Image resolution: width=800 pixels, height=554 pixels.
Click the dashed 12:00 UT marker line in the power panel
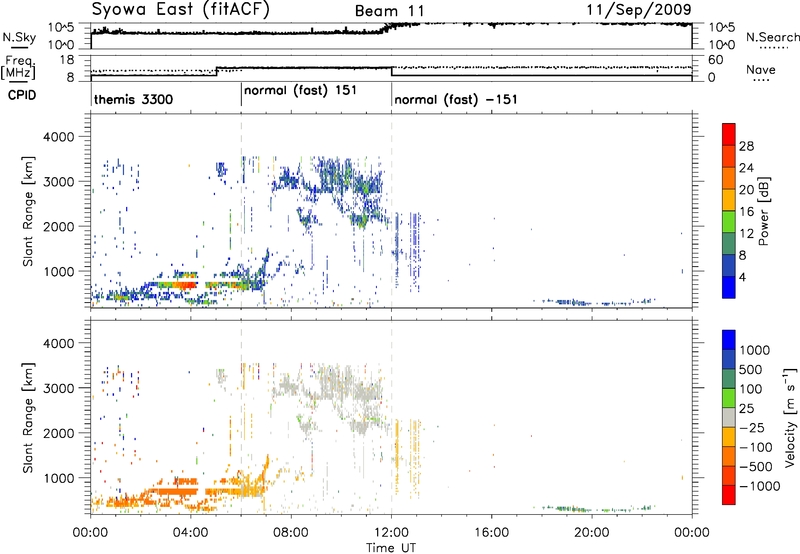[x=392, y=210]
